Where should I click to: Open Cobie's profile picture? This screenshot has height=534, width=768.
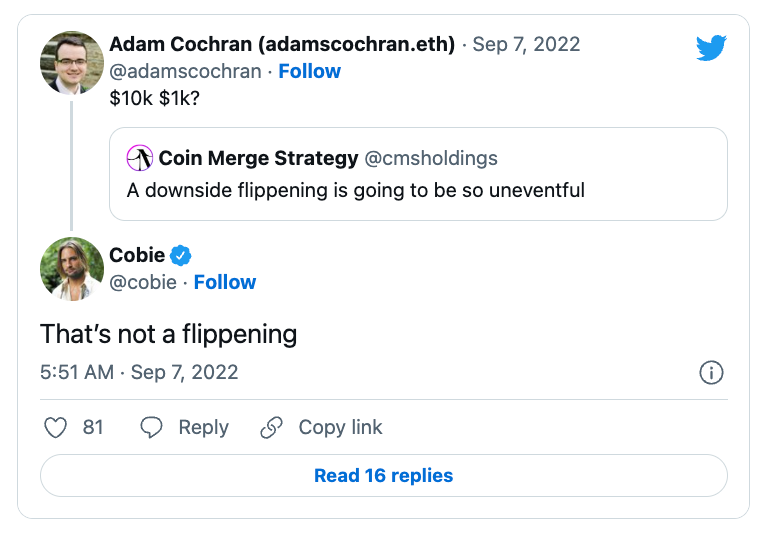[x=72, y=269]
